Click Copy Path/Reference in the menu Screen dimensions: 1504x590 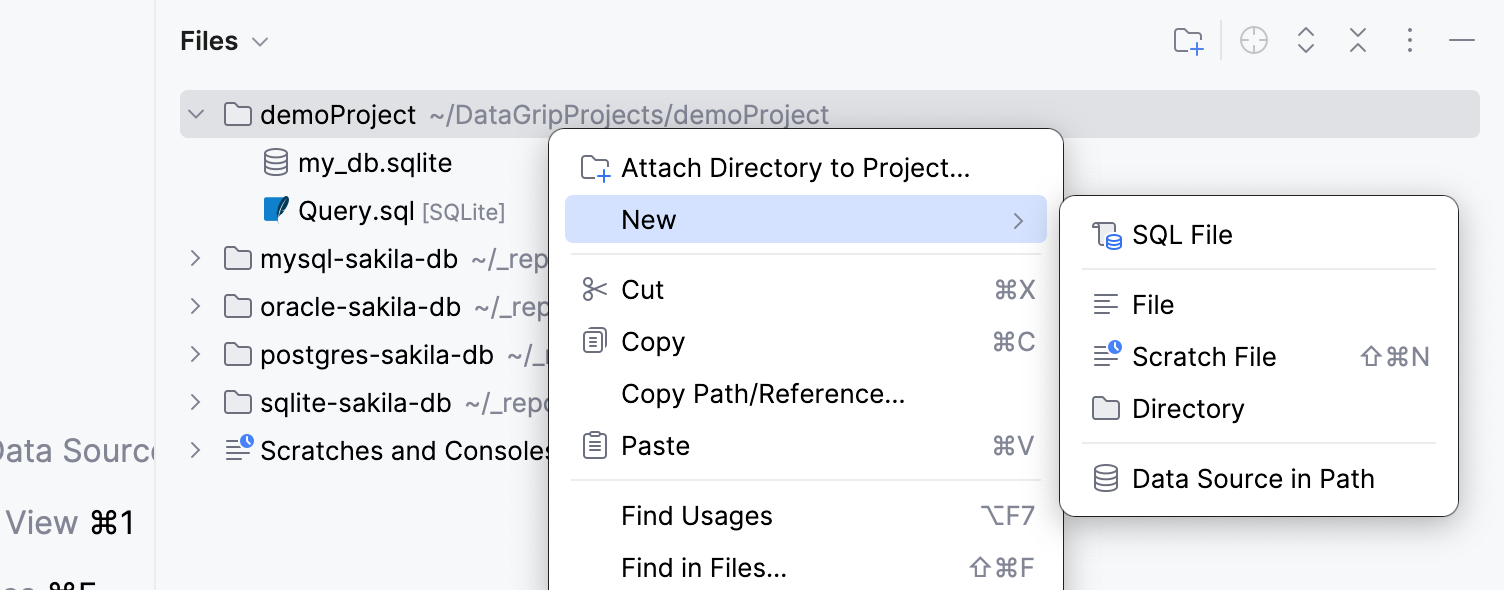763,393
